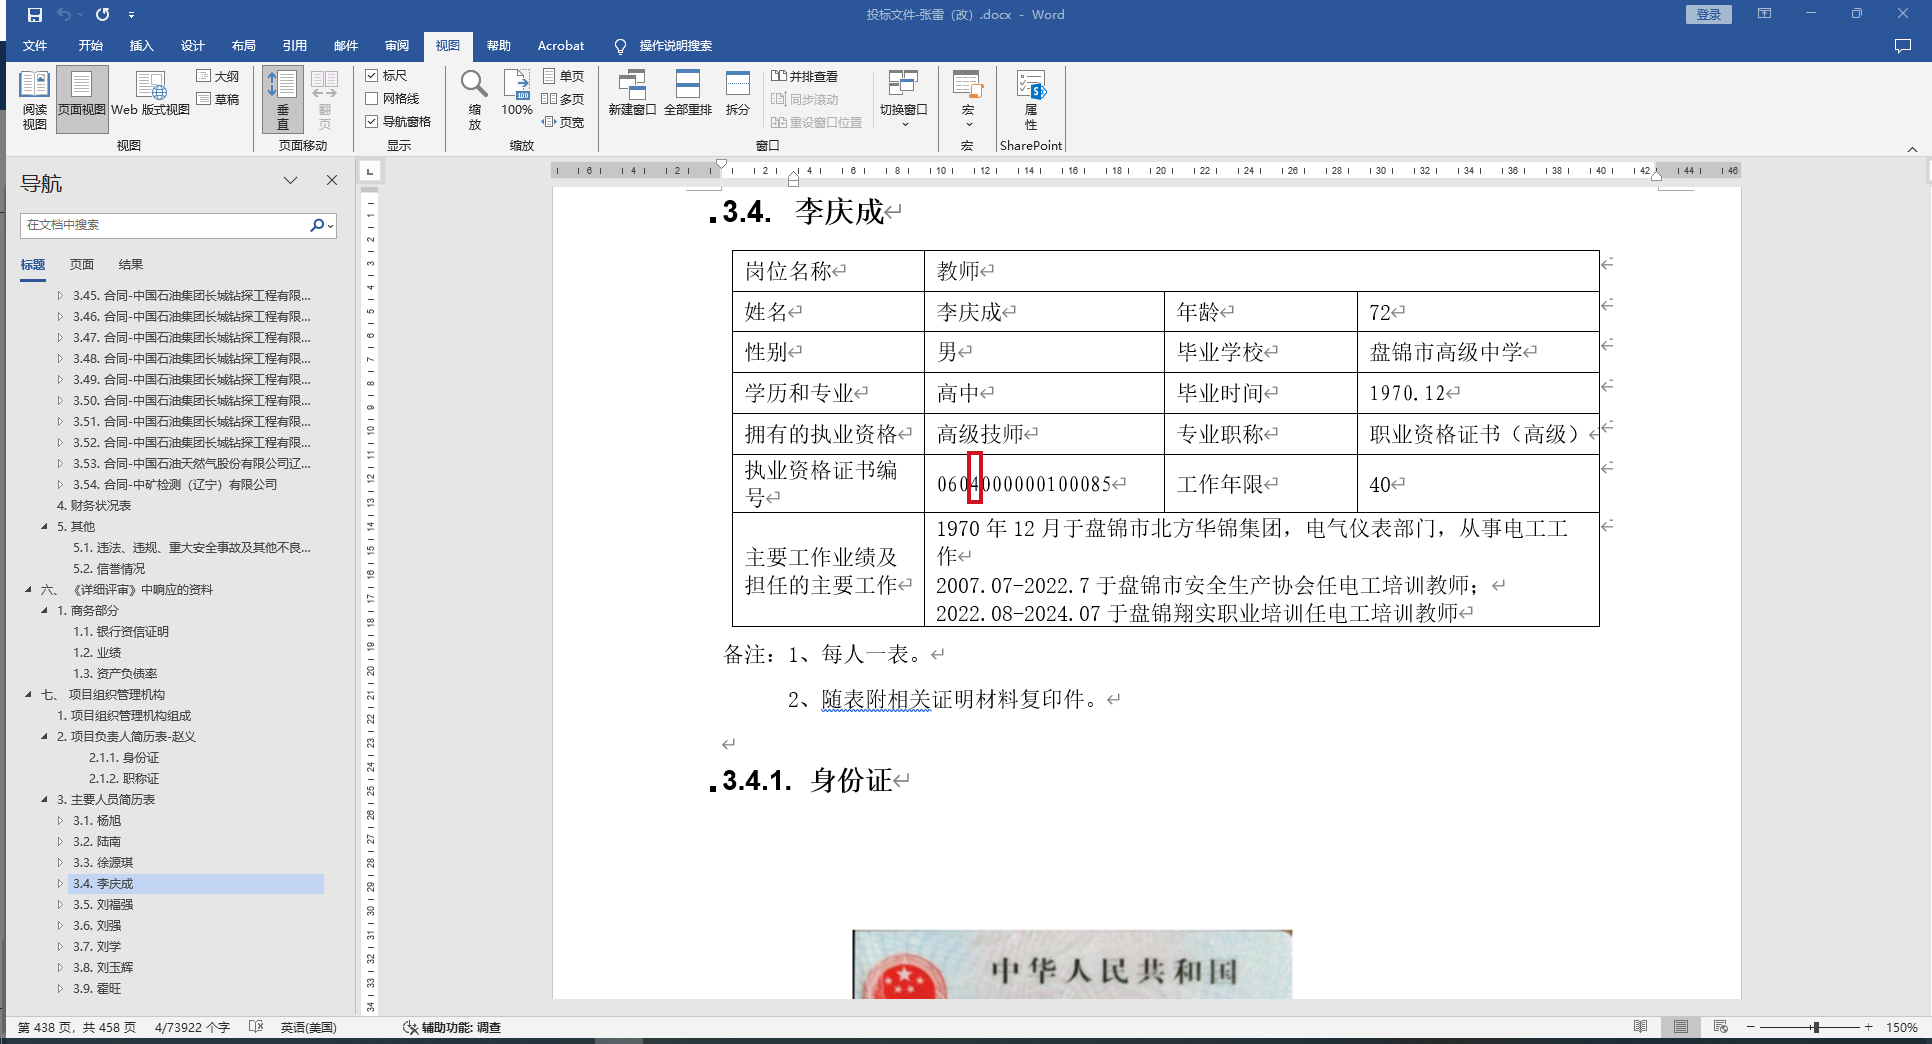Open Draft view (草稿)
Viewport: 1932px width, 1044px height.
pos(218,99)
